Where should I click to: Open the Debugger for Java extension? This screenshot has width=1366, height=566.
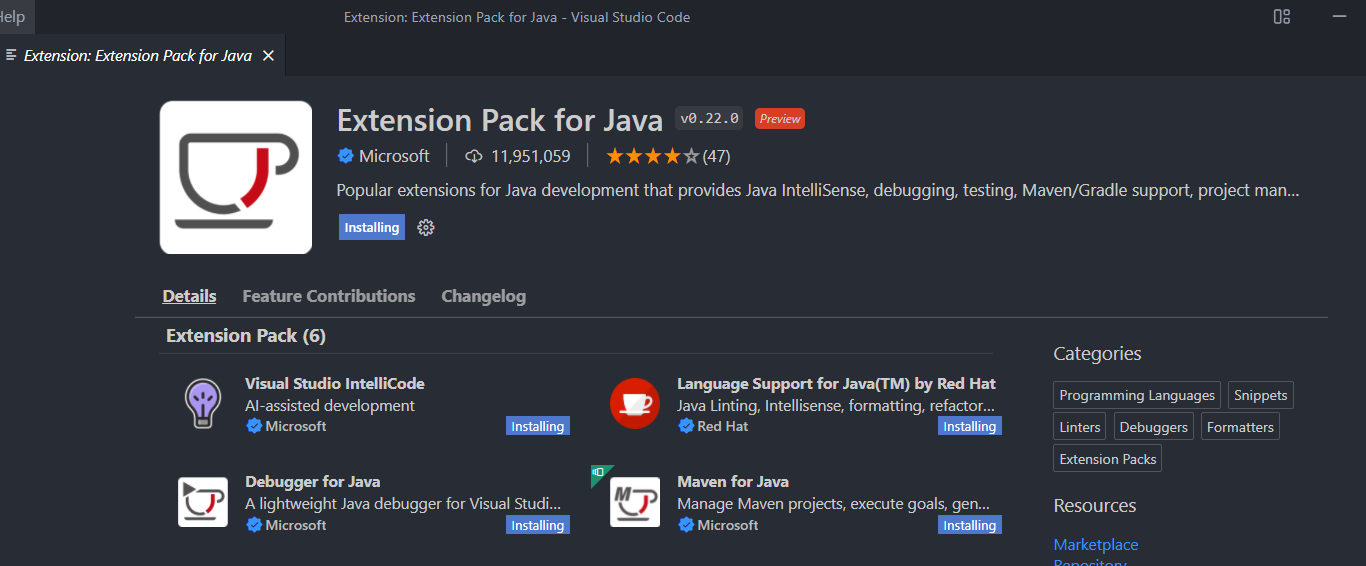(x=313, y=481)
